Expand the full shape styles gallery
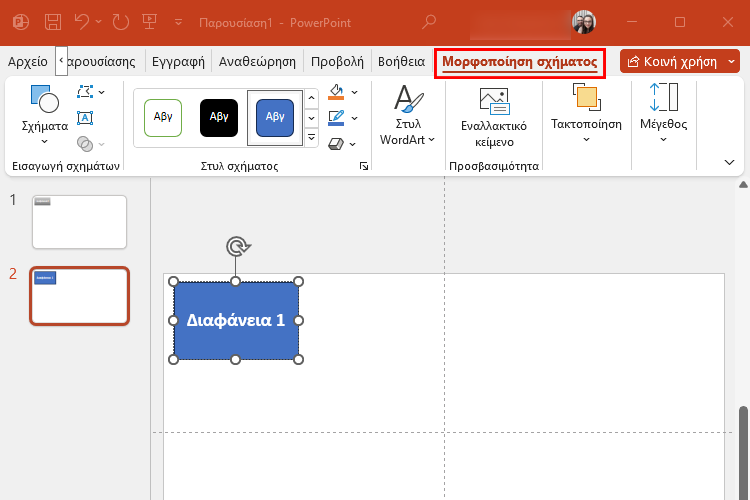Viewport: 750px width, 500px height. tap(311, 138)
